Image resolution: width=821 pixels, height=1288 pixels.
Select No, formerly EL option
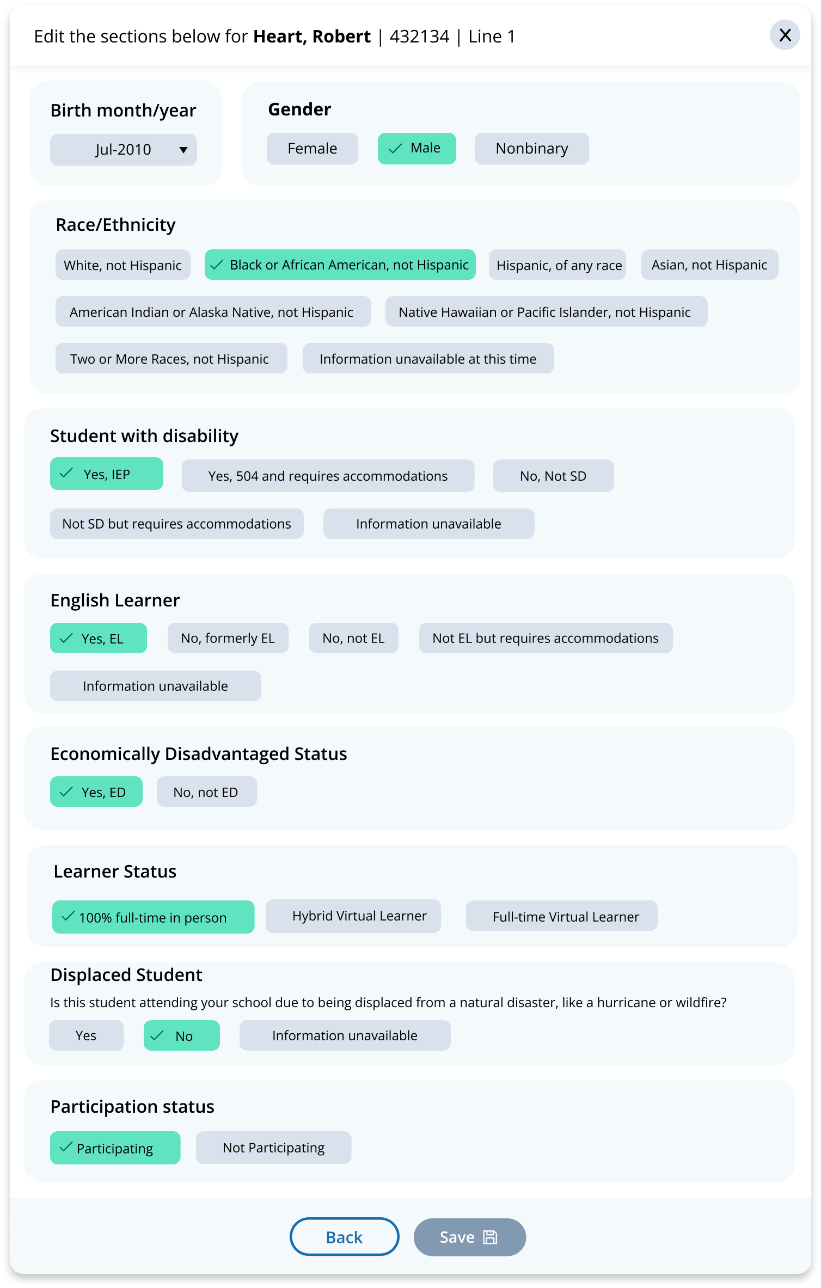pos(227,638)
